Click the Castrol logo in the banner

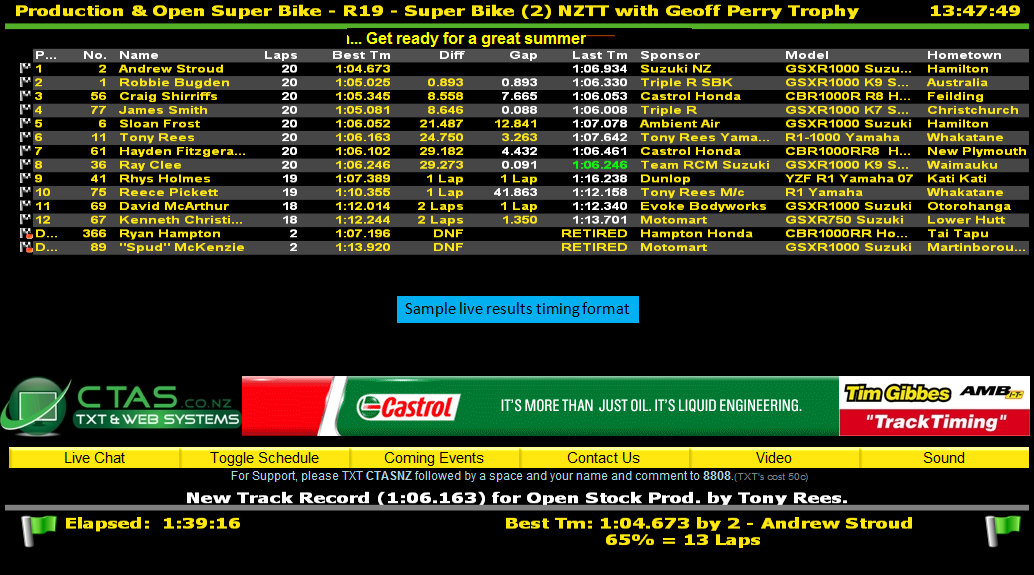[x=409, y=407]
